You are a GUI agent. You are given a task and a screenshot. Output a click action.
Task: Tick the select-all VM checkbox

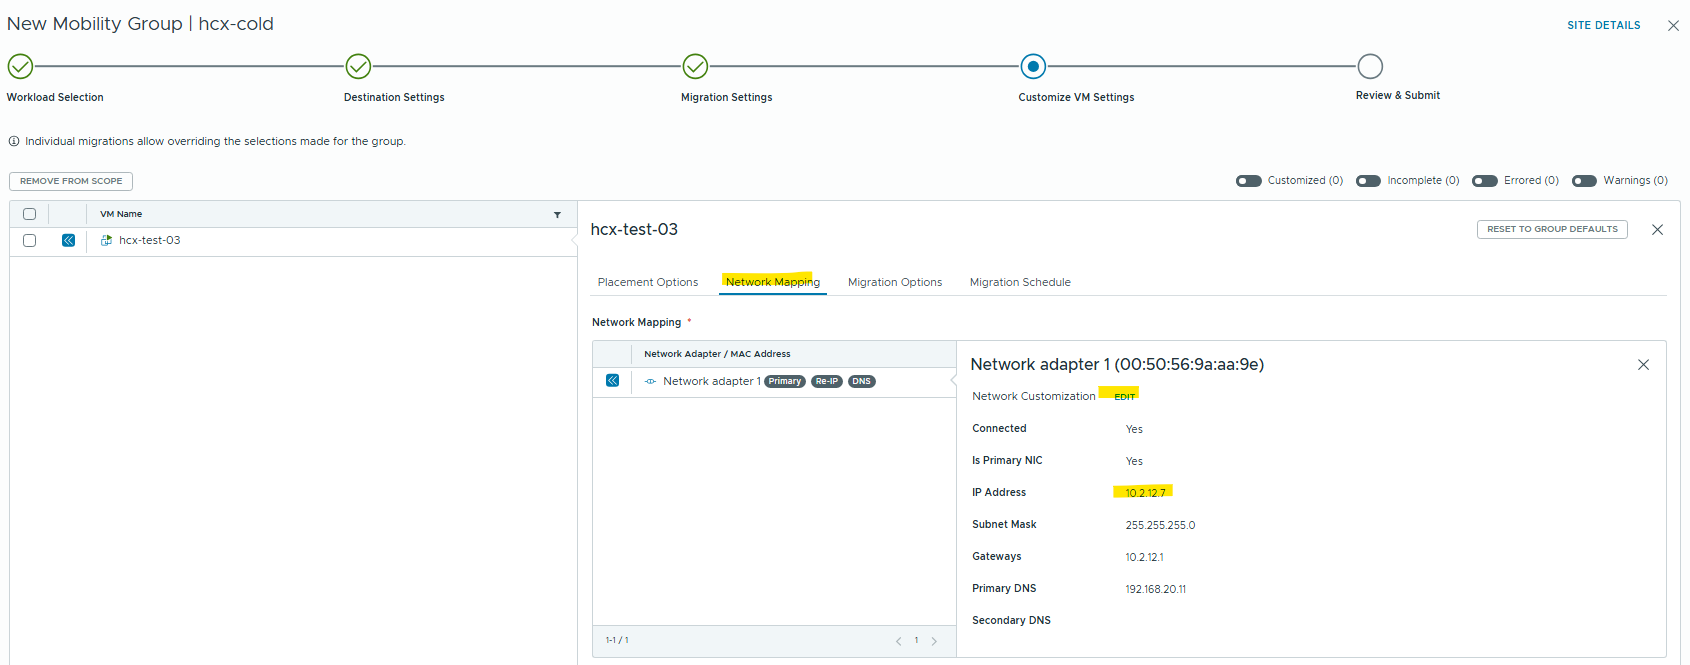(x=29, y=214)
